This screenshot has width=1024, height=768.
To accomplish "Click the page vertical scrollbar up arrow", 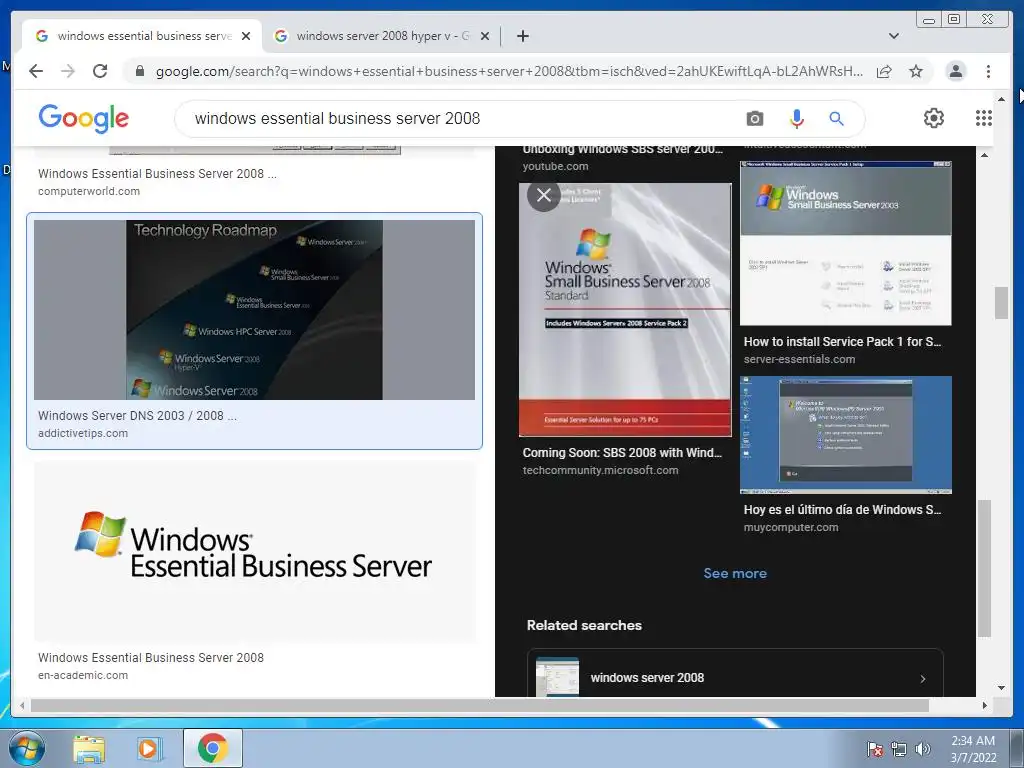I will (x=1001, y=99).
